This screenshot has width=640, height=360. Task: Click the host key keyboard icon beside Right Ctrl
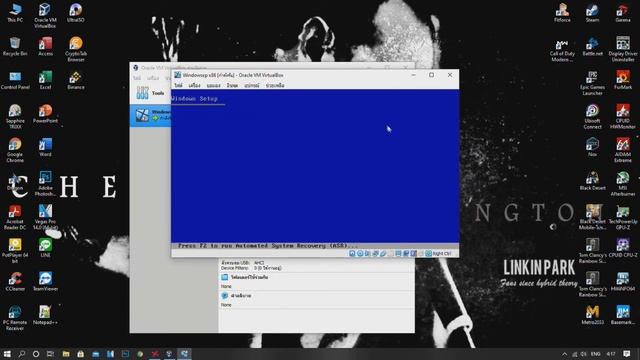429,253
